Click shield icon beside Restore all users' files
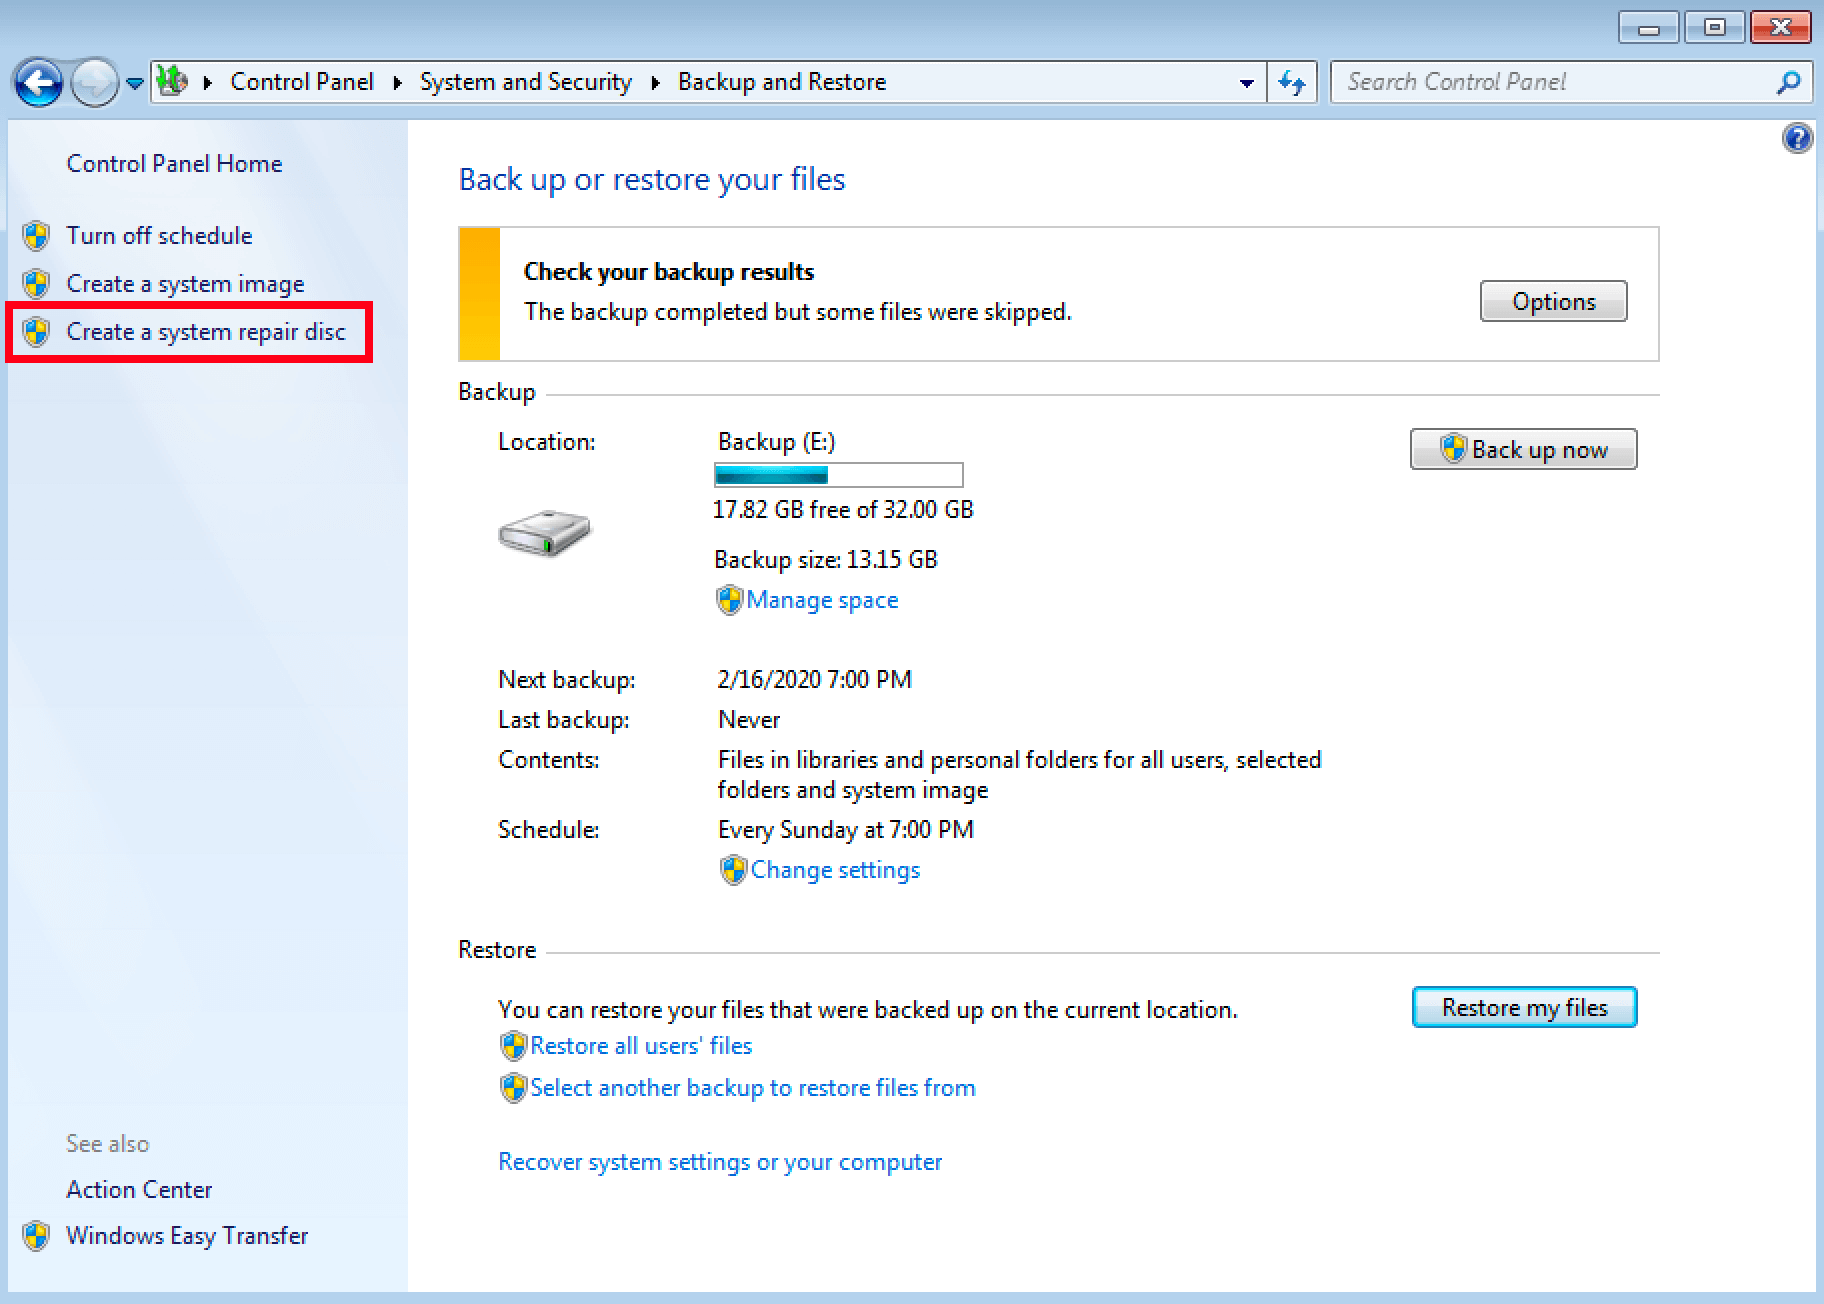Screen dimensions: 1824x1304 tap(513, 1046)
